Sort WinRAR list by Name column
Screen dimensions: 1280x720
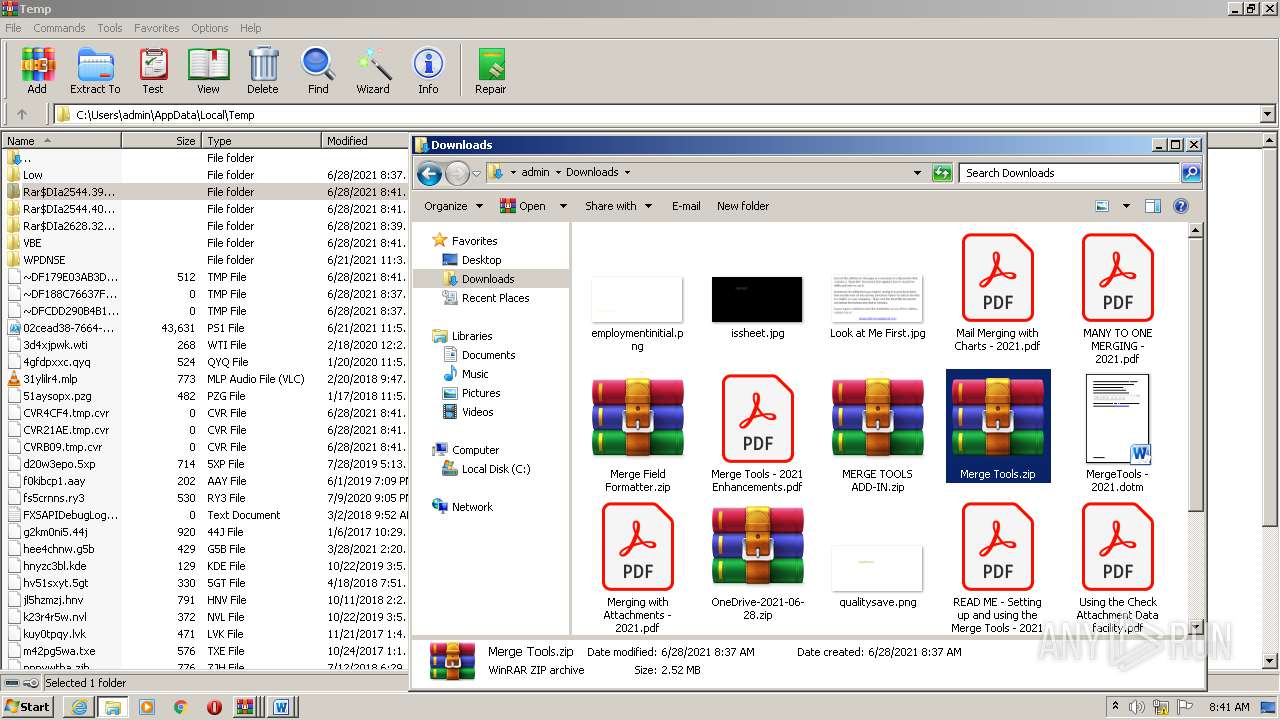(62, 141)
